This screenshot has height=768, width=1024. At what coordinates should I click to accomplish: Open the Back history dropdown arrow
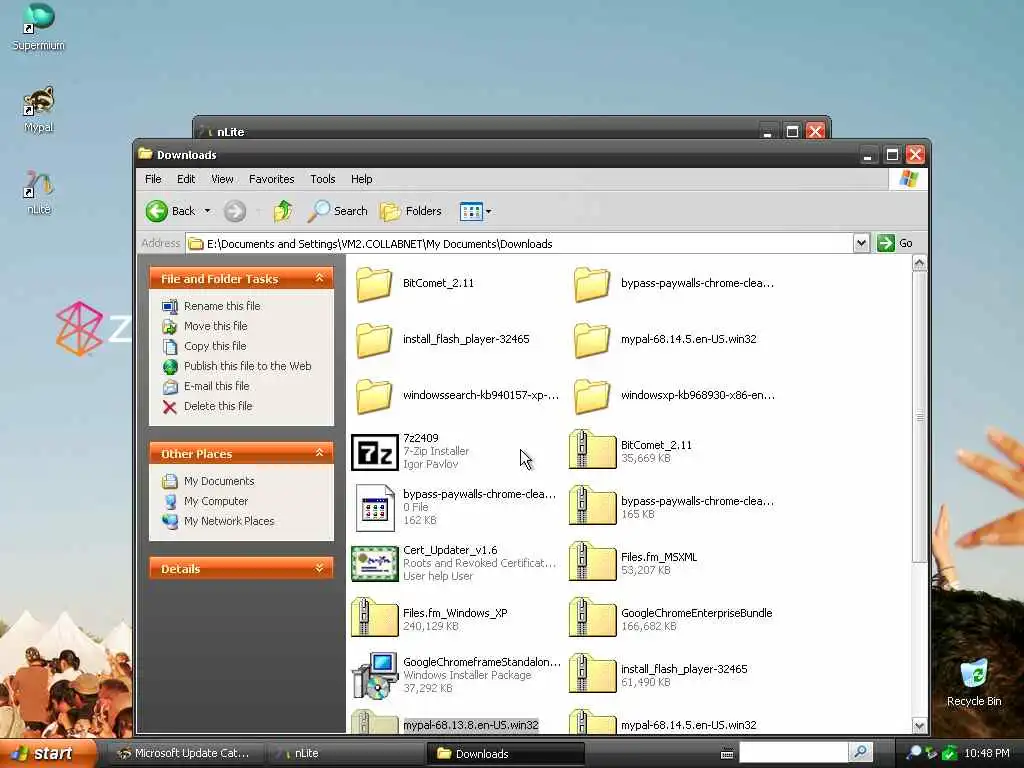[x=208, y=211]
